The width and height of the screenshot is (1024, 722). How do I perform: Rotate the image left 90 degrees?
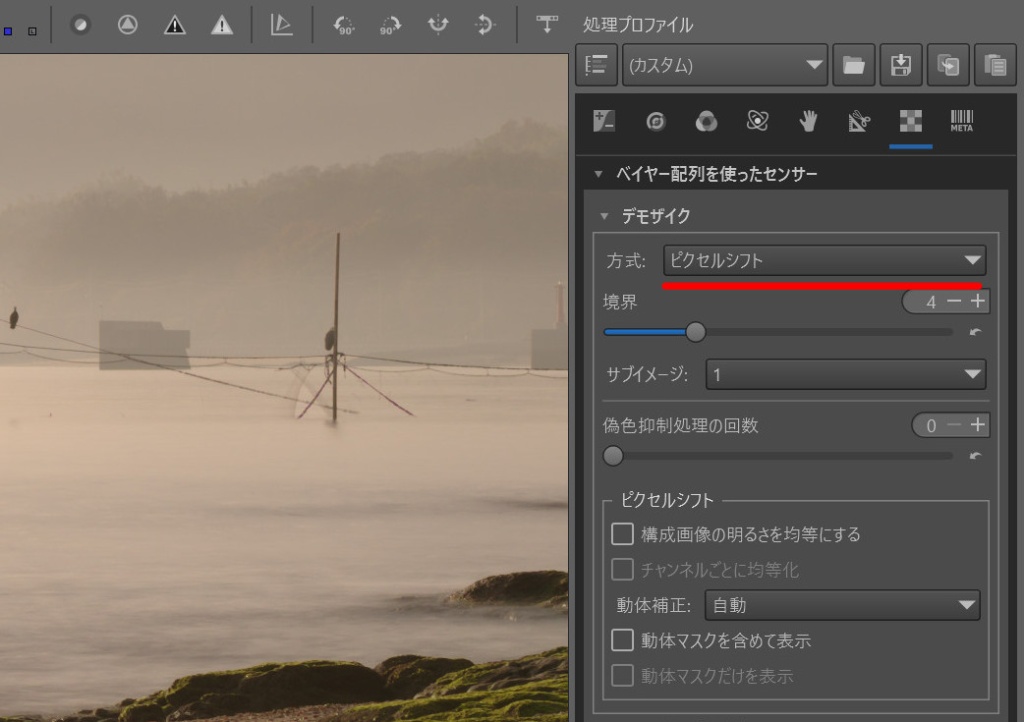344,25
